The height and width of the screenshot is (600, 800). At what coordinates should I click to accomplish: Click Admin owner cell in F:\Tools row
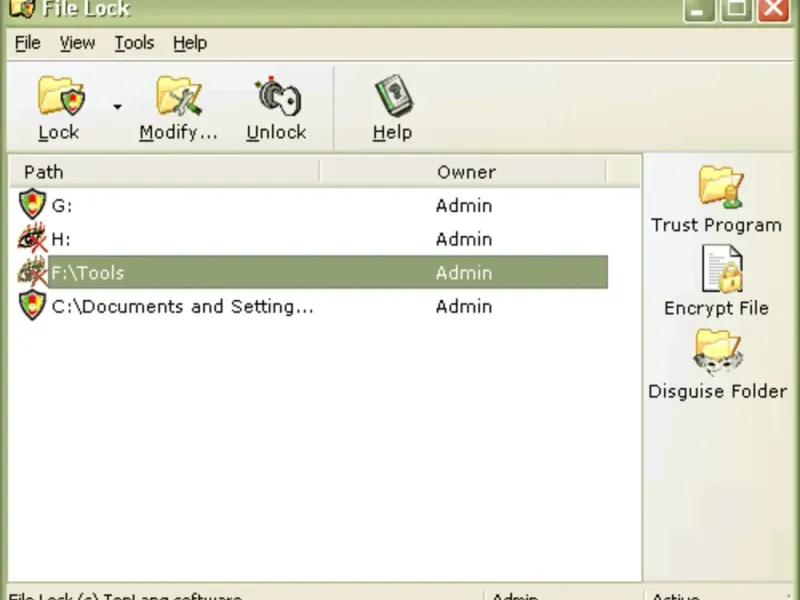pyautogui.click(x=464, y=273)
